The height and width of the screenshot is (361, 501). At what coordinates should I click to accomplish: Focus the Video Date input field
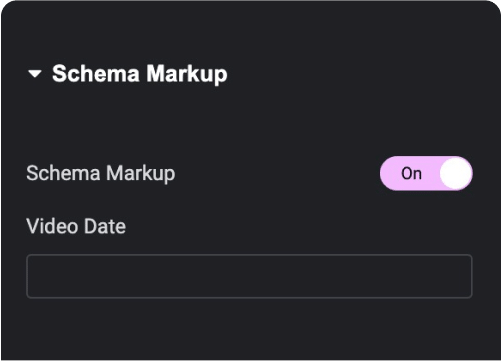click(x=249, y=276)
